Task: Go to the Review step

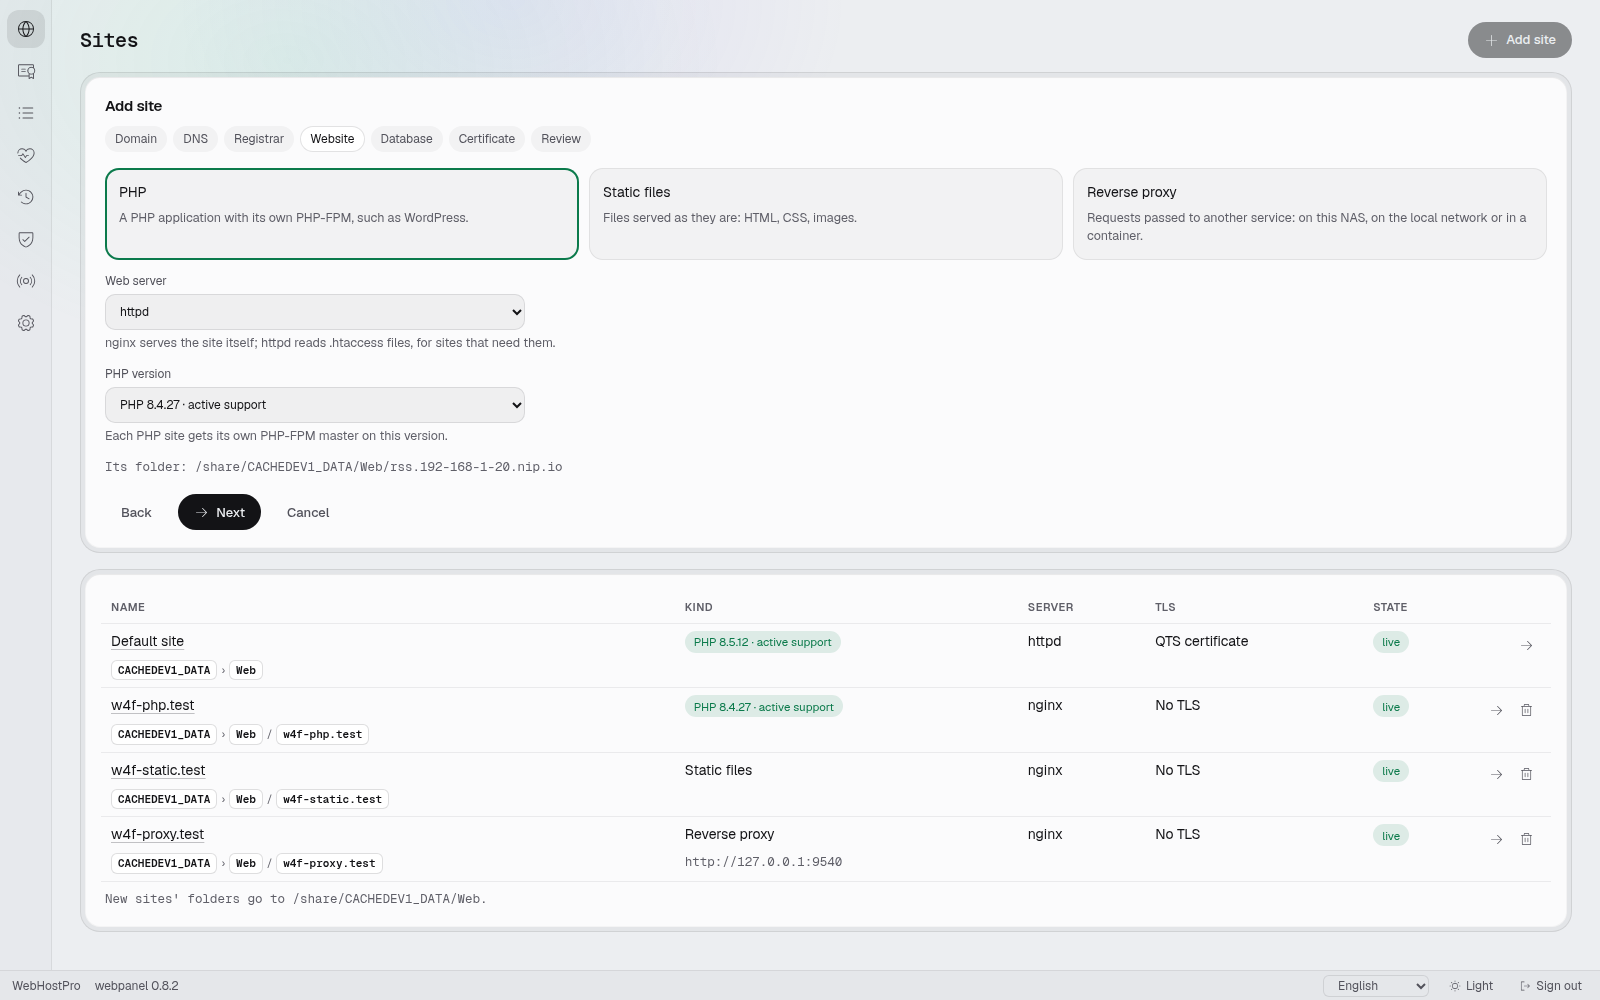Action: tap(561, 139)
